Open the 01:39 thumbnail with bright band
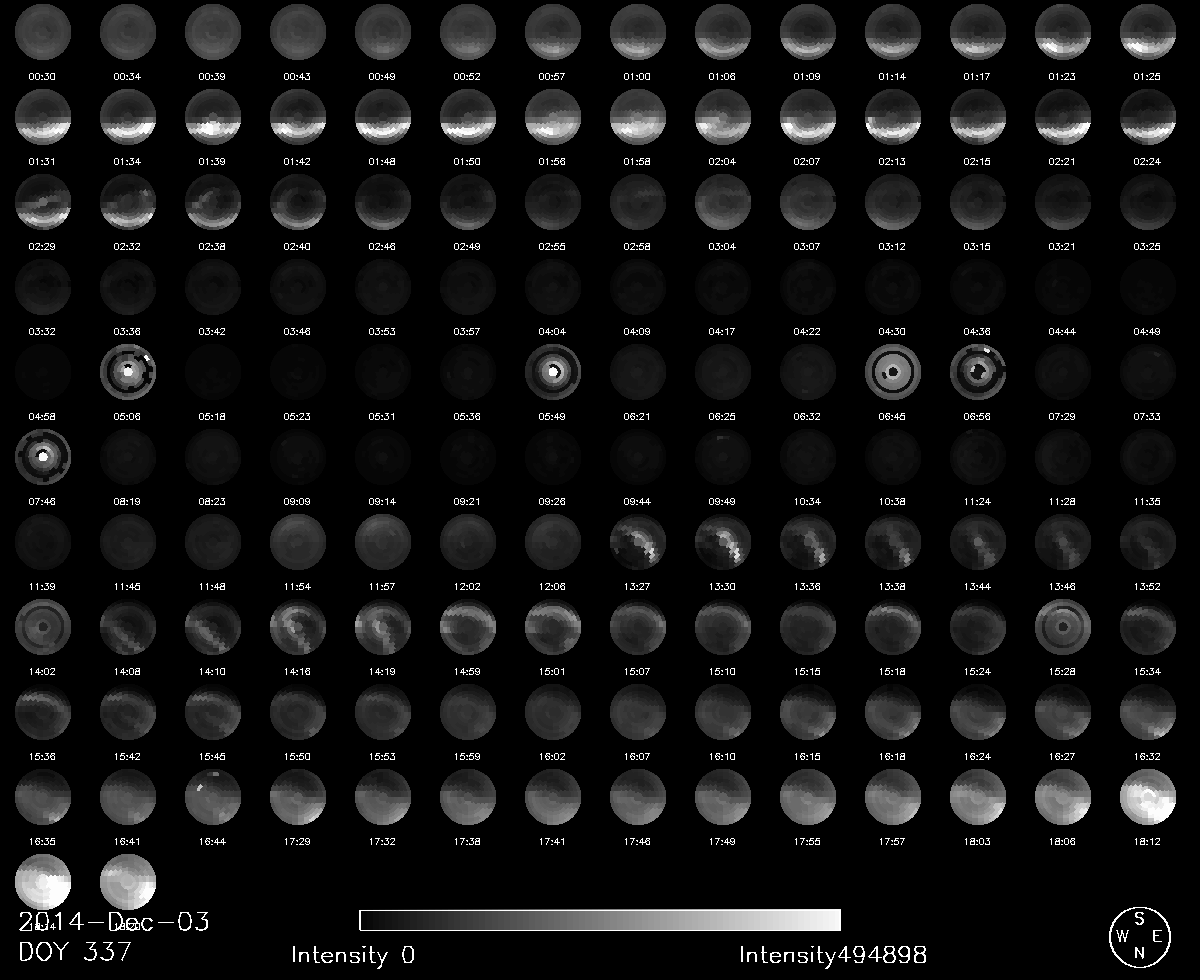Image resolution: width=1200 pixels, height=980 pixels. 212,118
